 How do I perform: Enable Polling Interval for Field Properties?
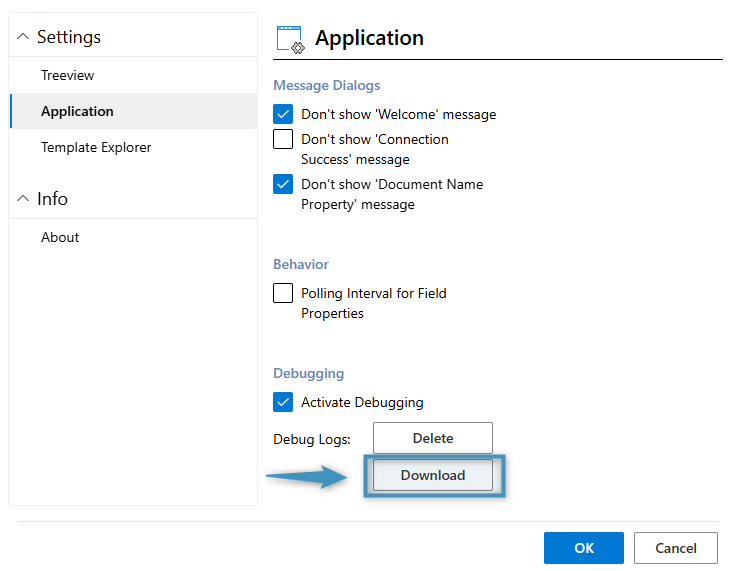point(283,293)
